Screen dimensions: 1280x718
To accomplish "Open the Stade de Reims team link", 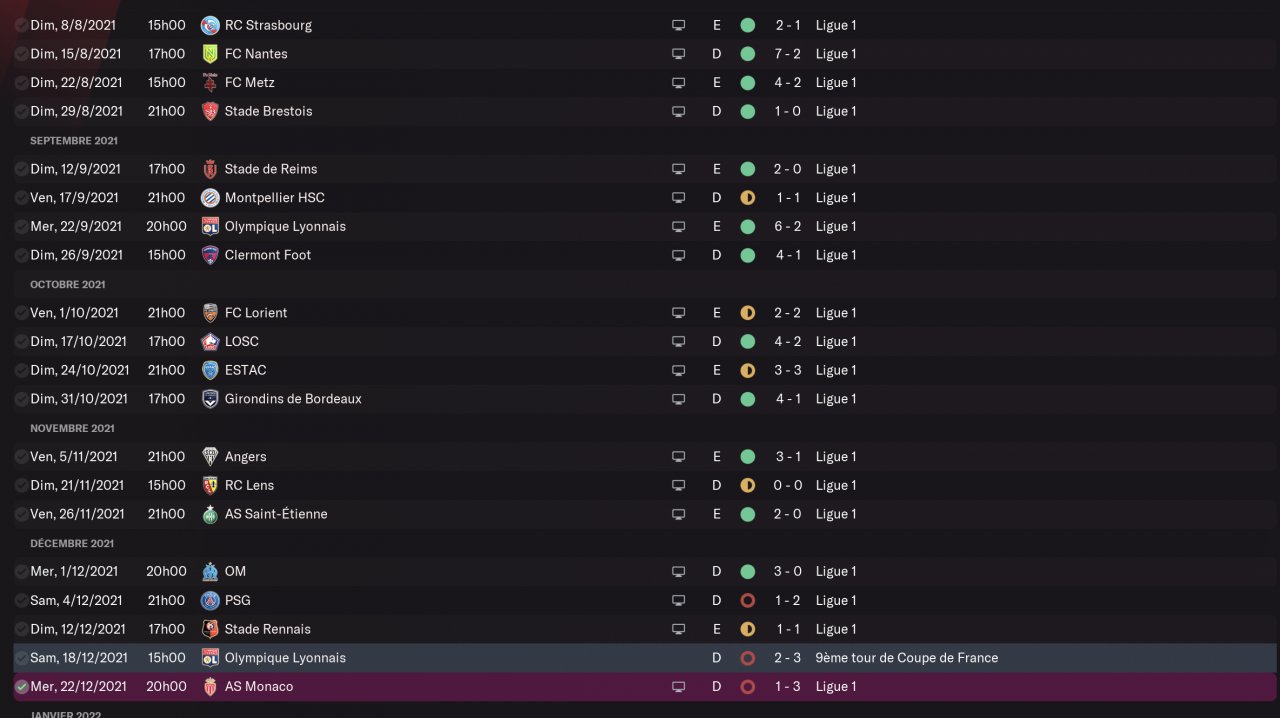I will coord(270,169).
